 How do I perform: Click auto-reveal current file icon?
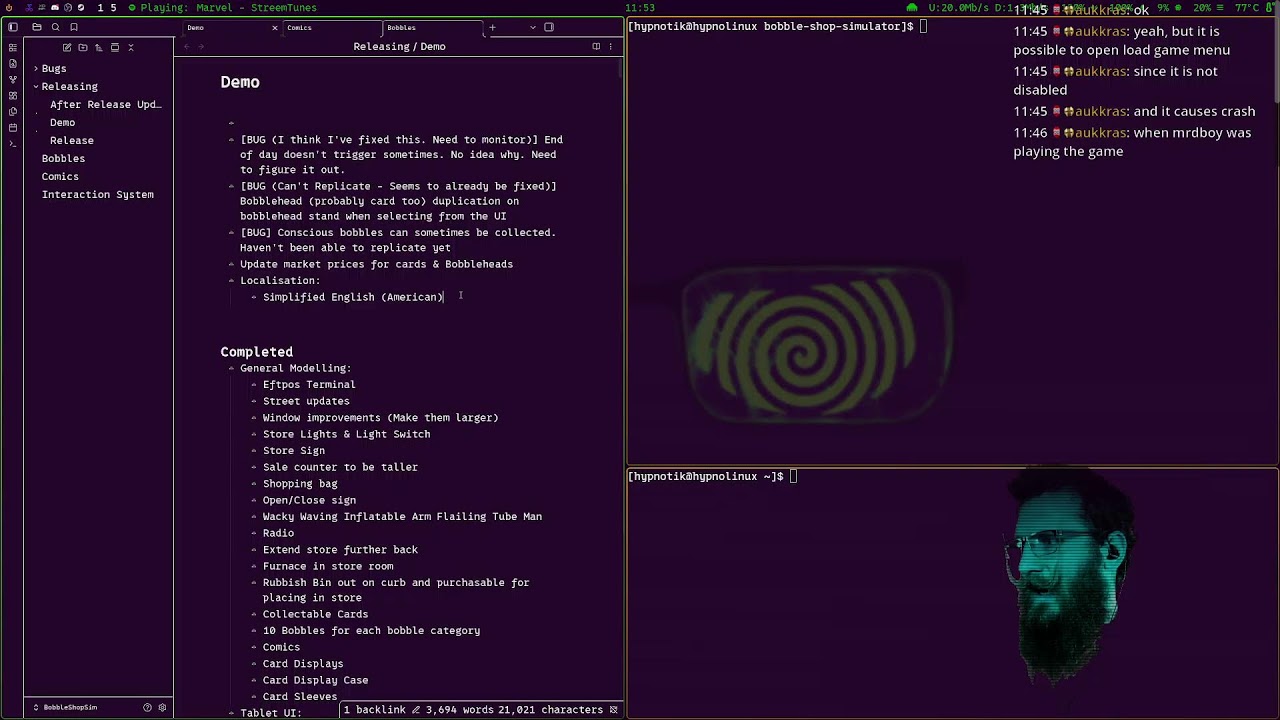[114, 47]
